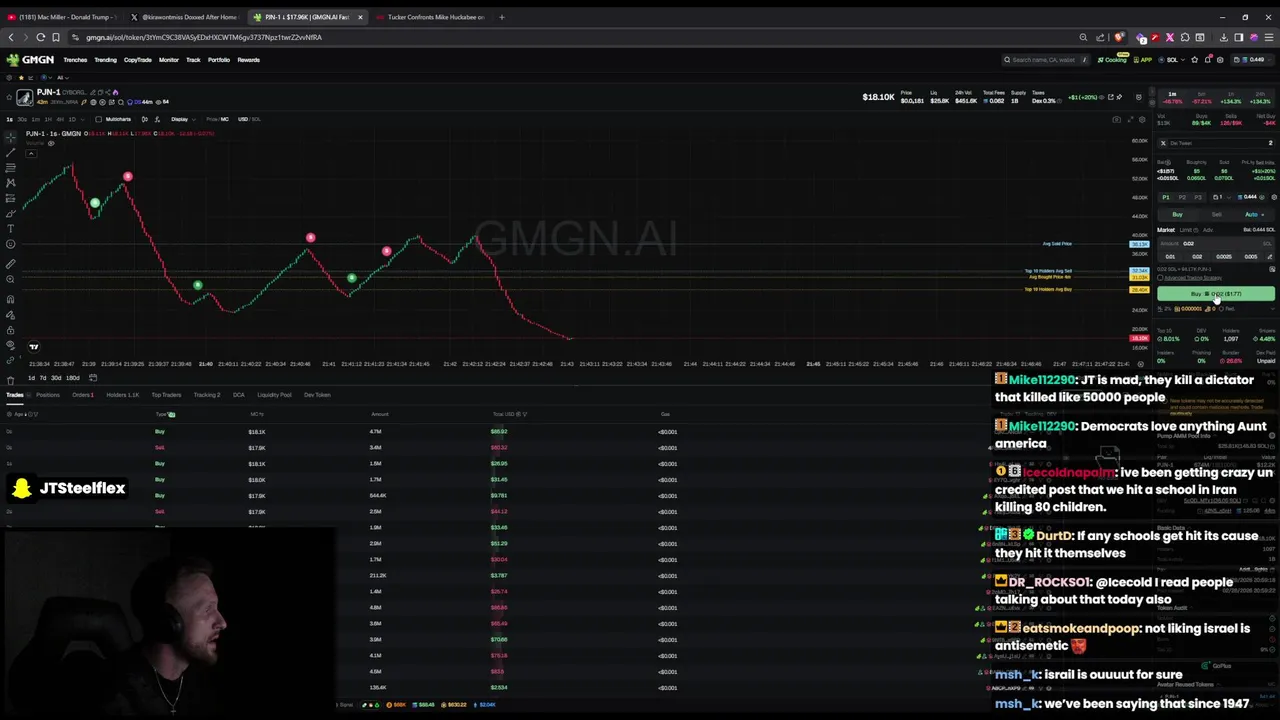Click chart screenshot camera icon
Viewport: 1280px width, 720px height.
click(x=1116, y=120)
